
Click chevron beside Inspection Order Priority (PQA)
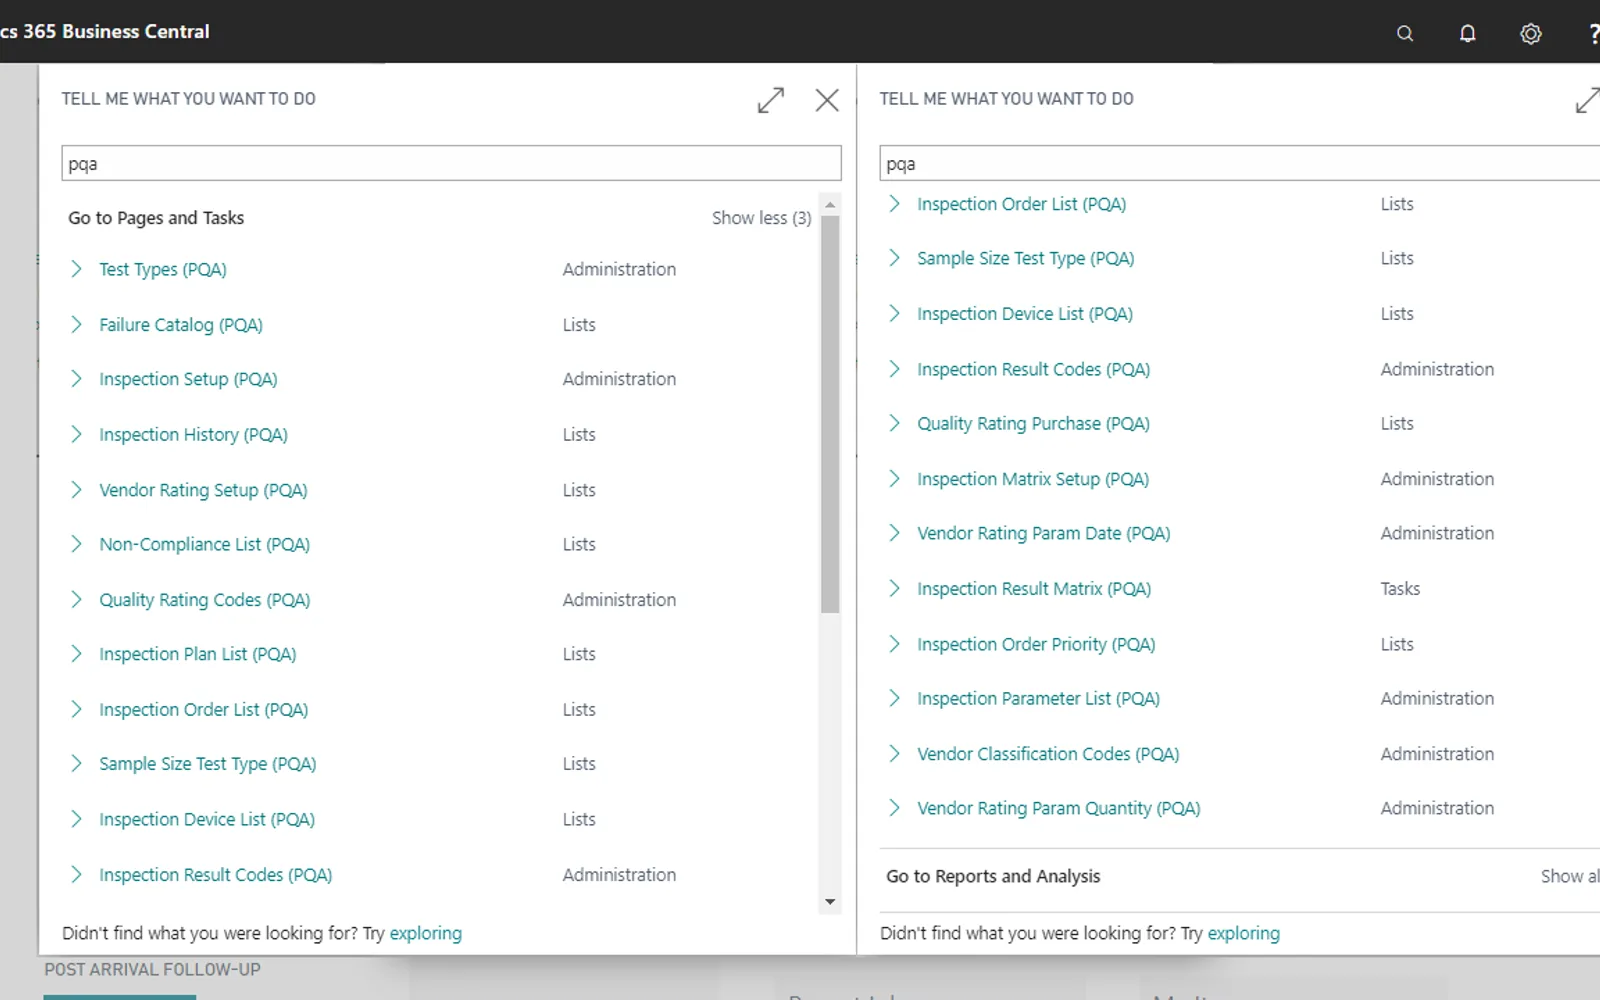894,644
